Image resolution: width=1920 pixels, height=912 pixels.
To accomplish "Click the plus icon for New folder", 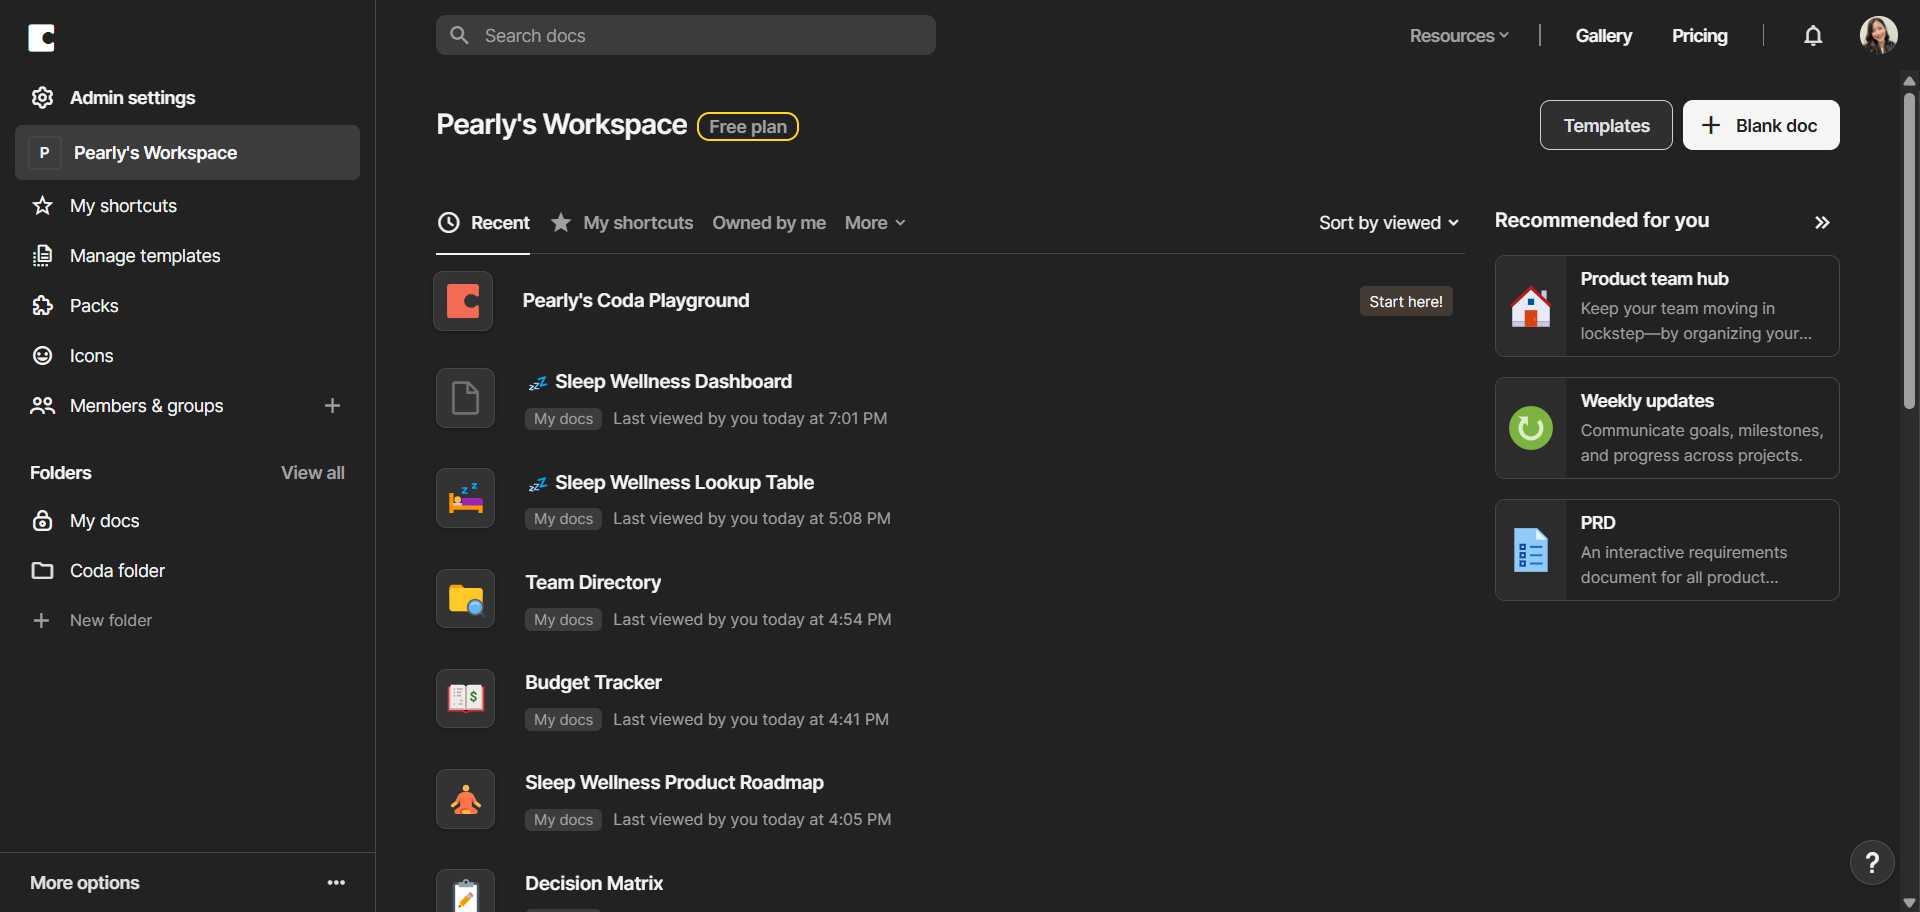I will point(41,620).
